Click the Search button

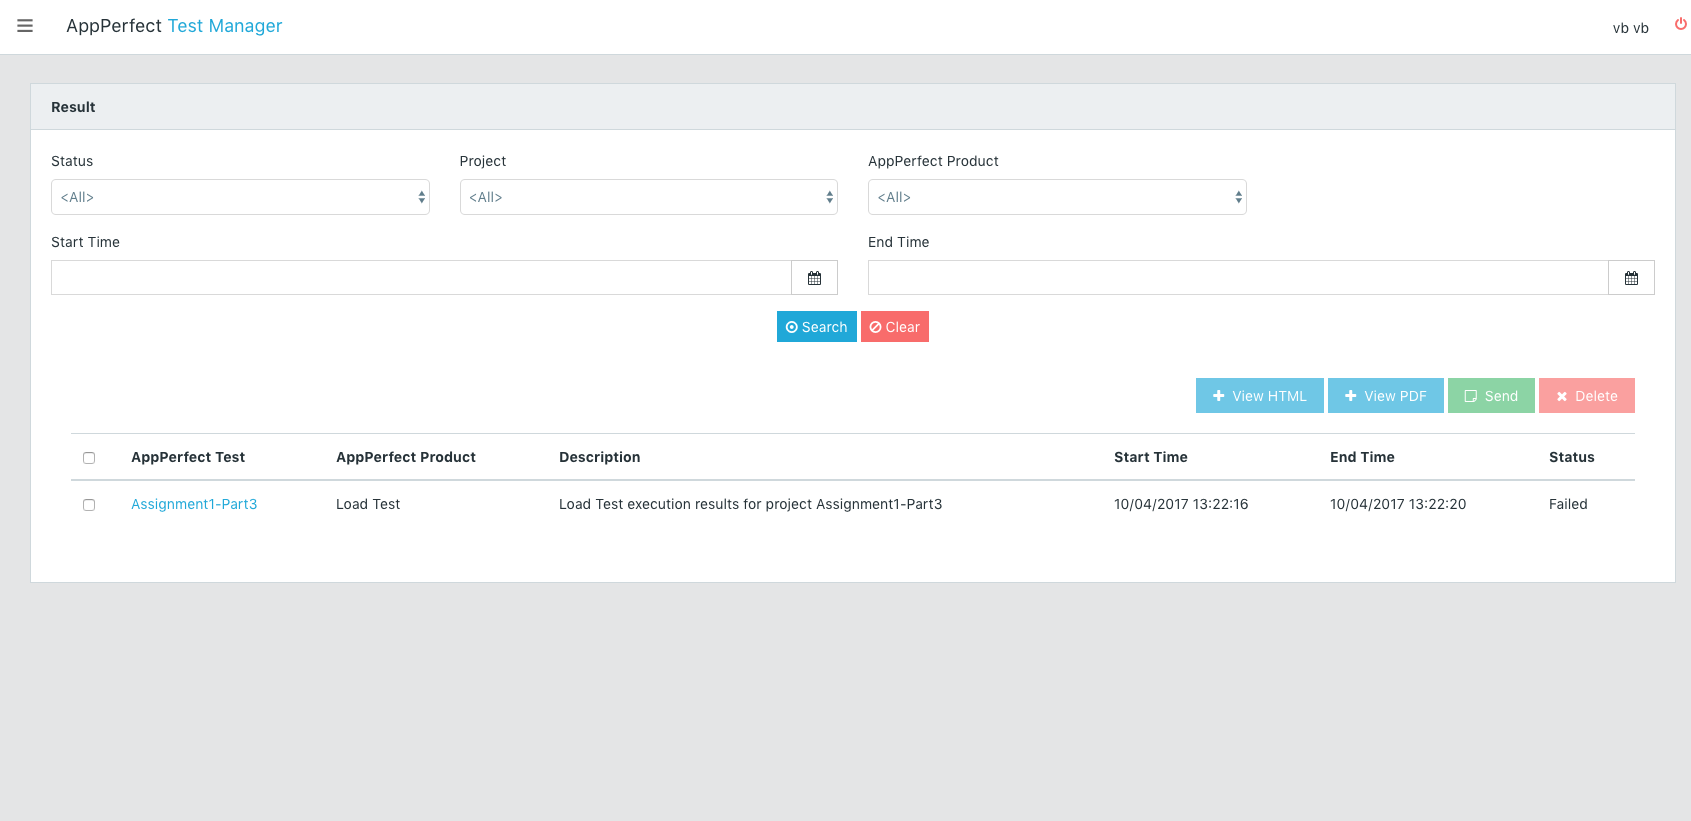816,327
